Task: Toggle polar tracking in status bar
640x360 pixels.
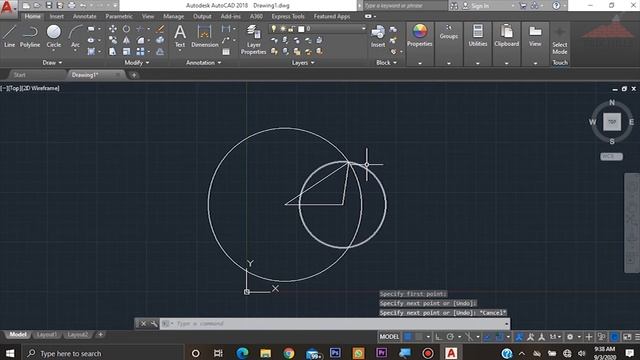Action: [x=450, y=337]
